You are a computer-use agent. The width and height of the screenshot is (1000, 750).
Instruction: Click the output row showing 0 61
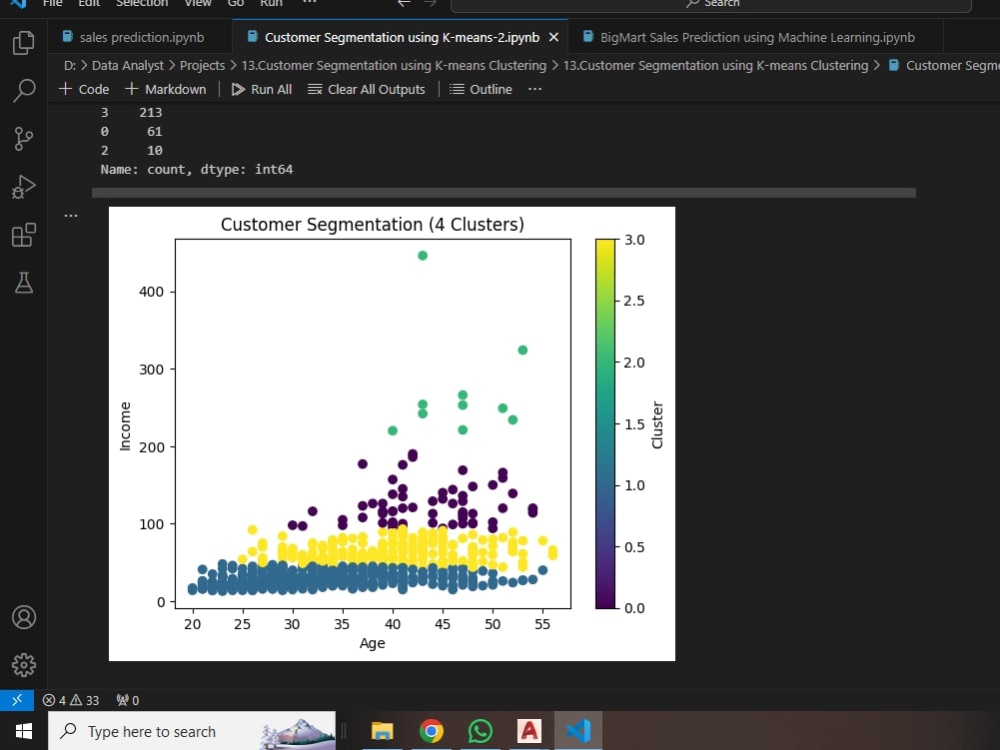tap(131, 131)
